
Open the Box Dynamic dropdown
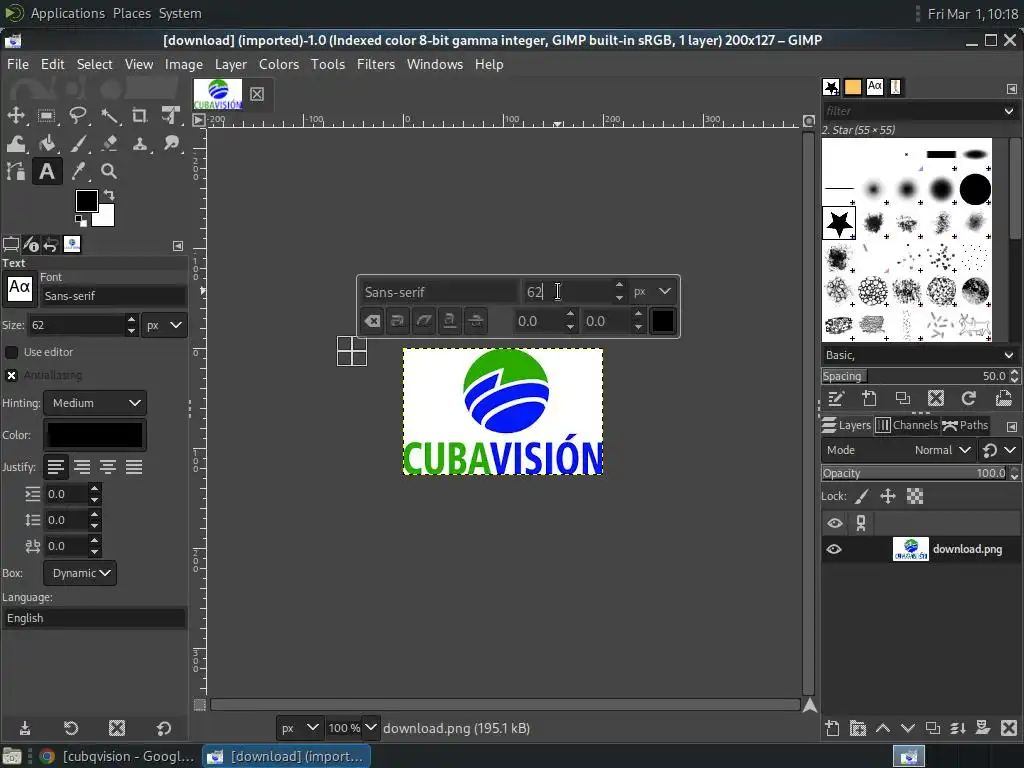80,573
